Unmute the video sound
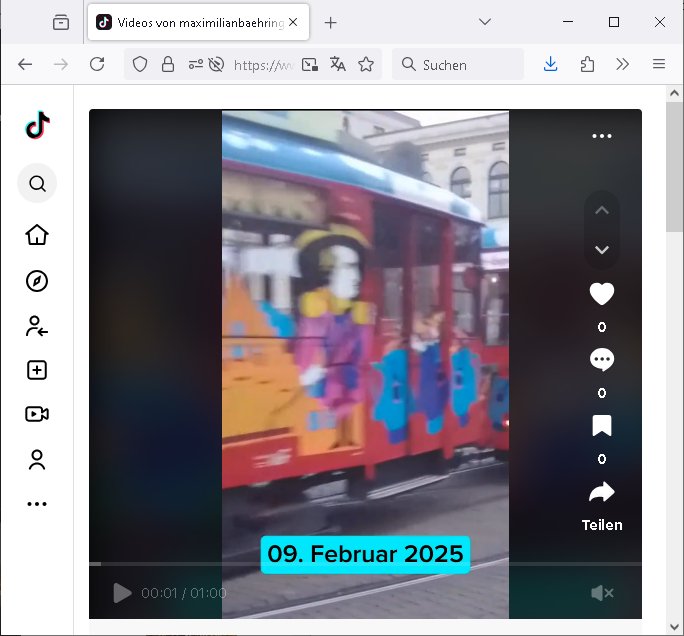 coord(601,593)
